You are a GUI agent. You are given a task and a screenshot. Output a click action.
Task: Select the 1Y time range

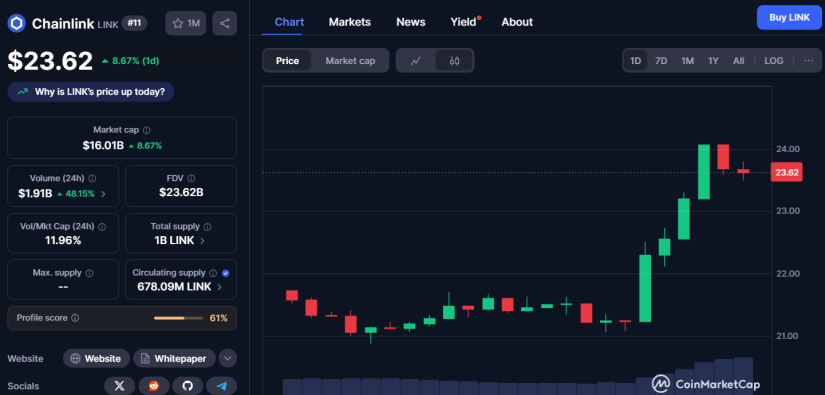pos(713,60)
